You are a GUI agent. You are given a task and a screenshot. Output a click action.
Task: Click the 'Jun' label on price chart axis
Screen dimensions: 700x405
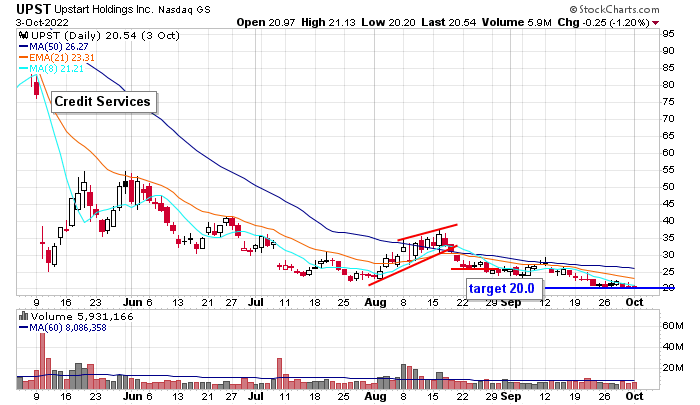pos(132,302)
